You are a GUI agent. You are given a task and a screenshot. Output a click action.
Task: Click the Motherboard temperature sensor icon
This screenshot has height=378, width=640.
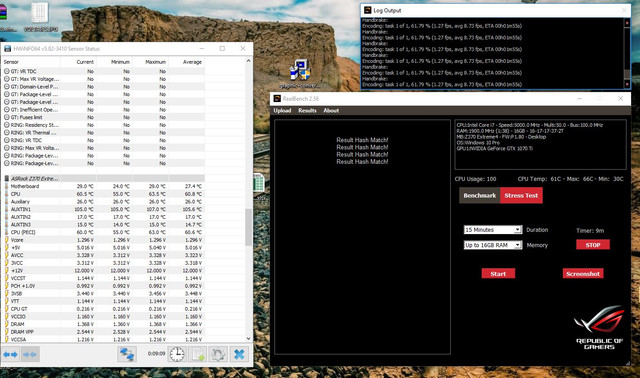pyautogui.click(x=7, y=186)
